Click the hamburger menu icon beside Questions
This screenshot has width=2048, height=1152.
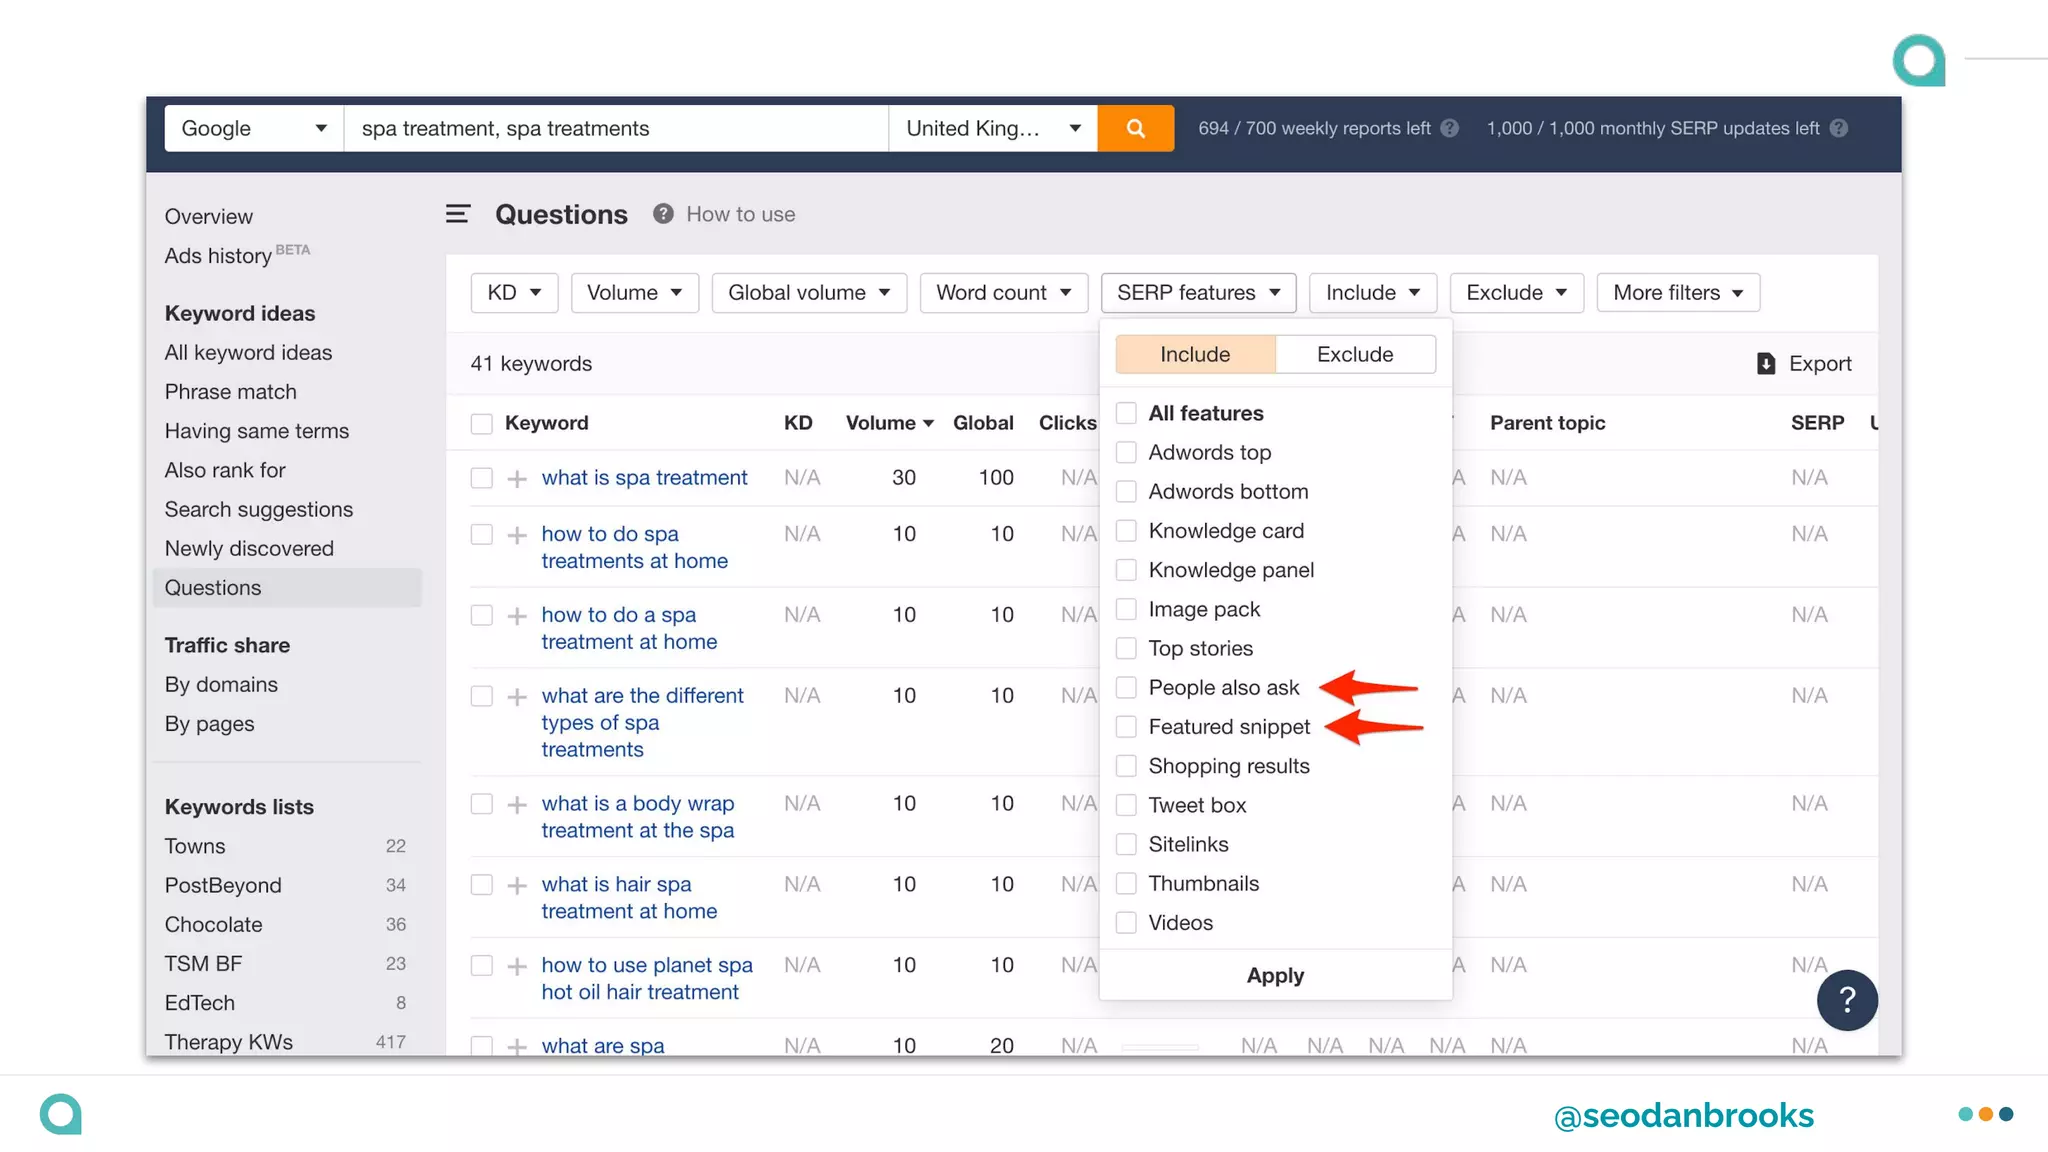click(458, 214)
